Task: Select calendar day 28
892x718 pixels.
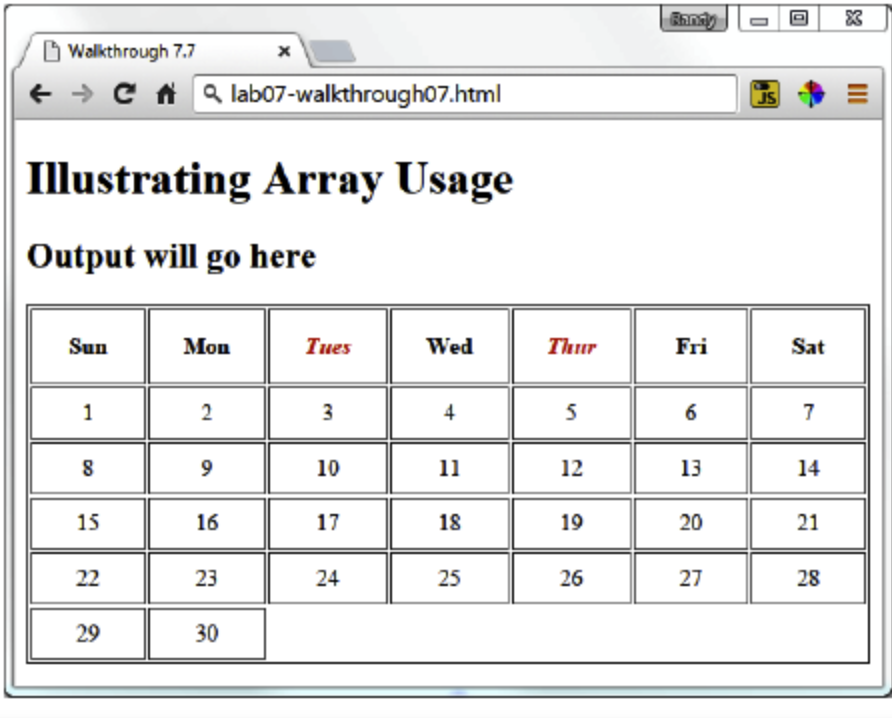Action: [808, 578]
